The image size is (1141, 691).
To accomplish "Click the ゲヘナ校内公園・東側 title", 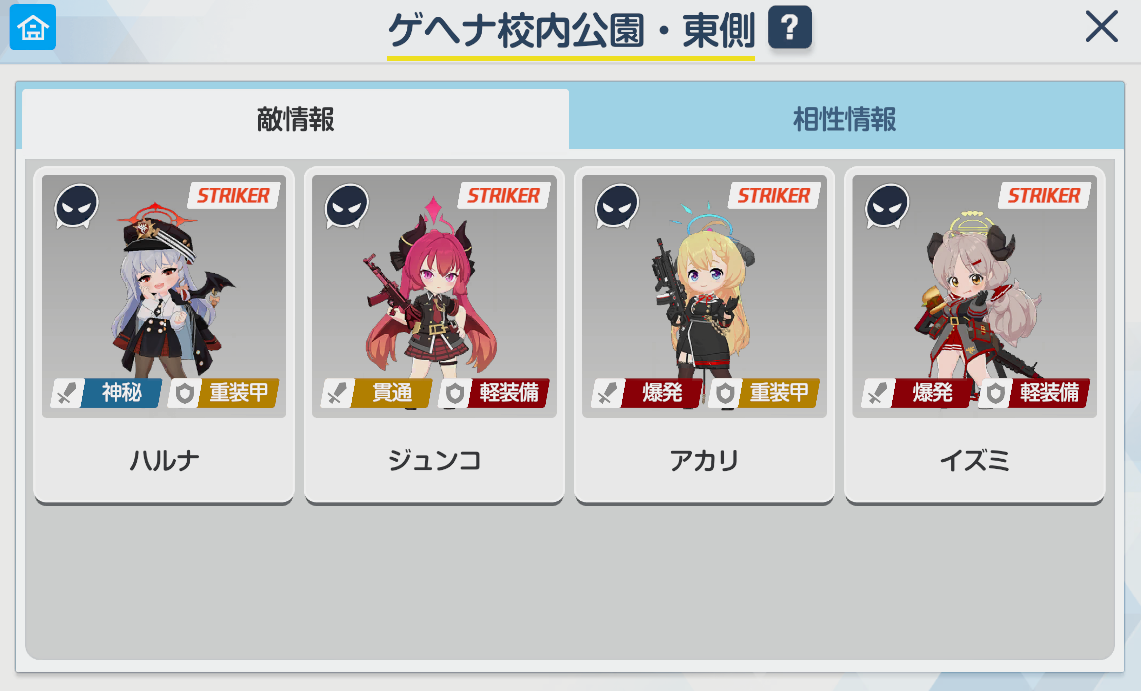I will point(570,31).
